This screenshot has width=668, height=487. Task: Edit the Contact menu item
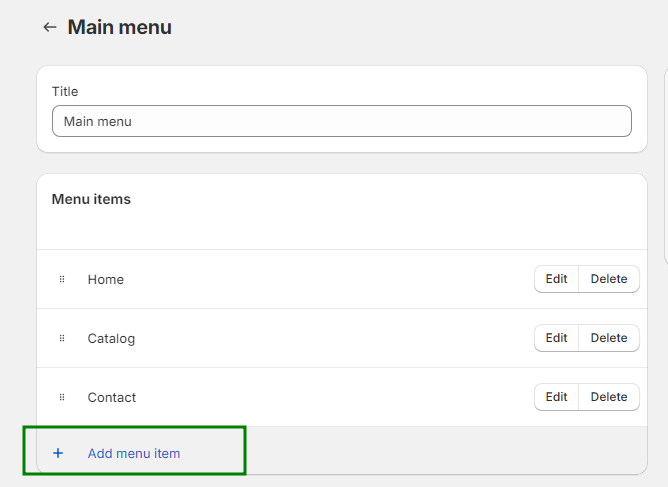pyautogui.click(x=556, y=397)
